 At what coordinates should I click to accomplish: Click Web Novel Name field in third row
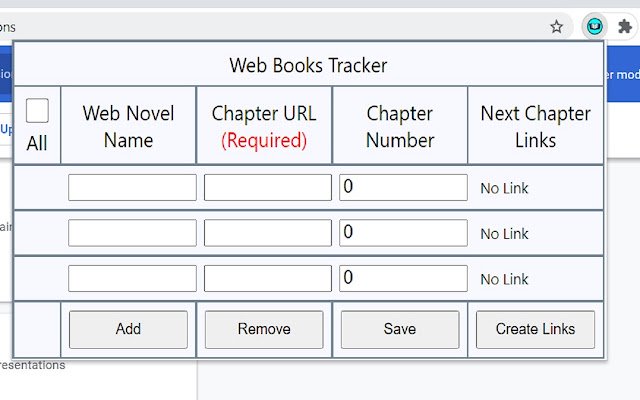click(x=132, y=278)
